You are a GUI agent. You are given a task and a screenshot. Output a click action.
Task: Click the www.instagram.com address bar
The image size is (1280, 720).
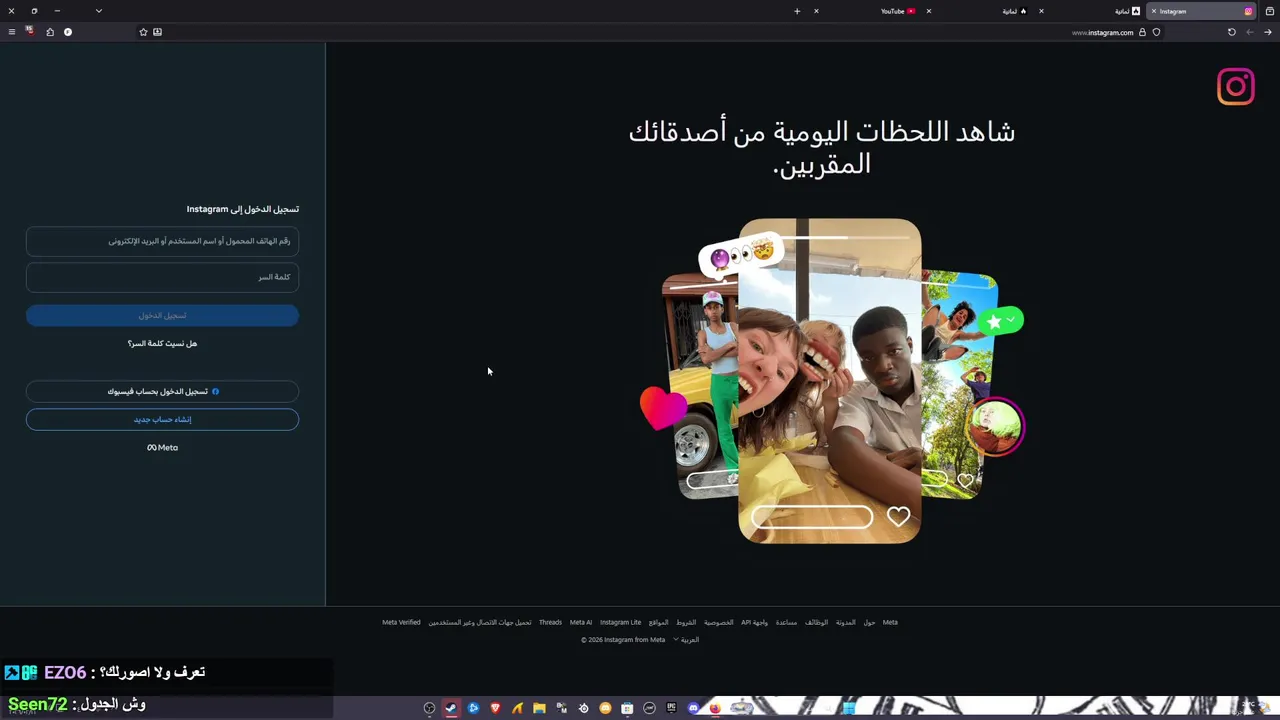pos(1102,32)
